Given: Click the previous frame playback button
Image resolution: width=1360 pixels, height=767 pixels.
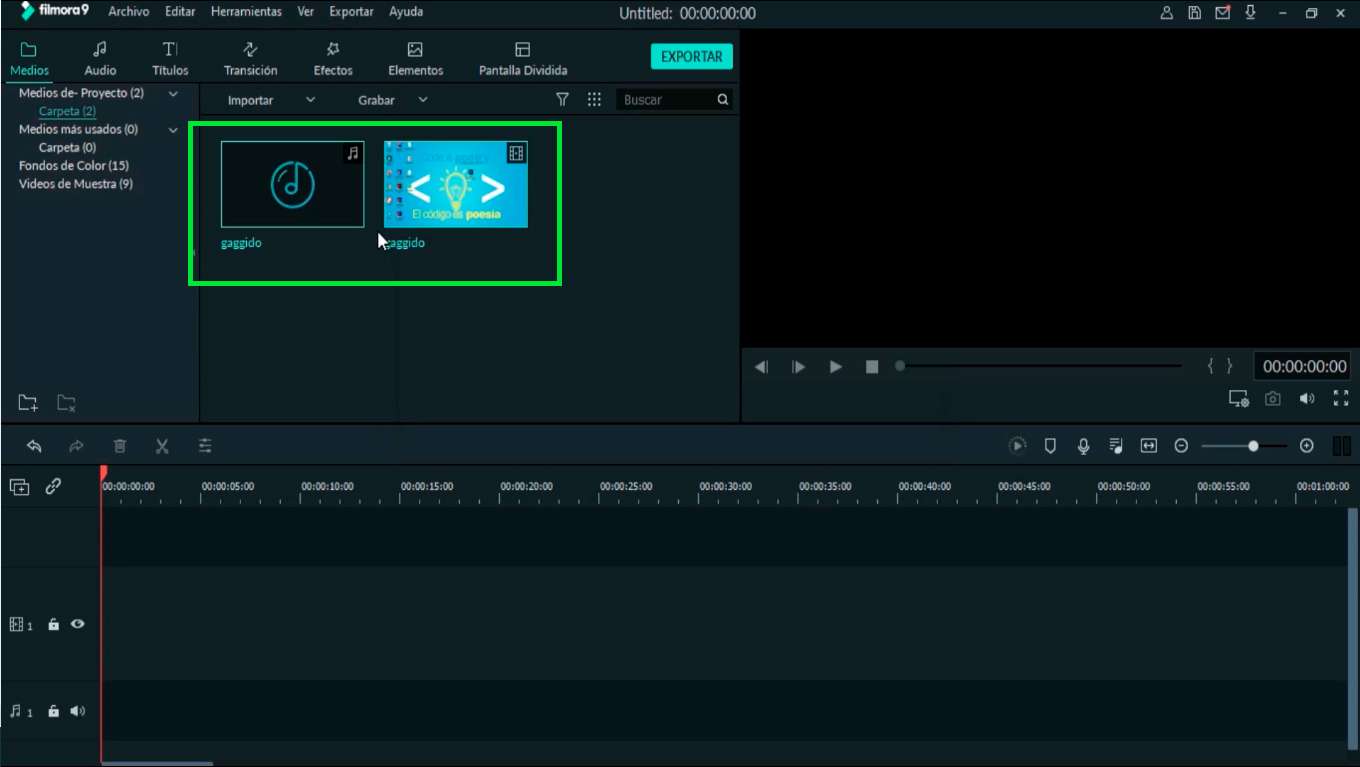Looking at the screenshot, I should (761, 367).
